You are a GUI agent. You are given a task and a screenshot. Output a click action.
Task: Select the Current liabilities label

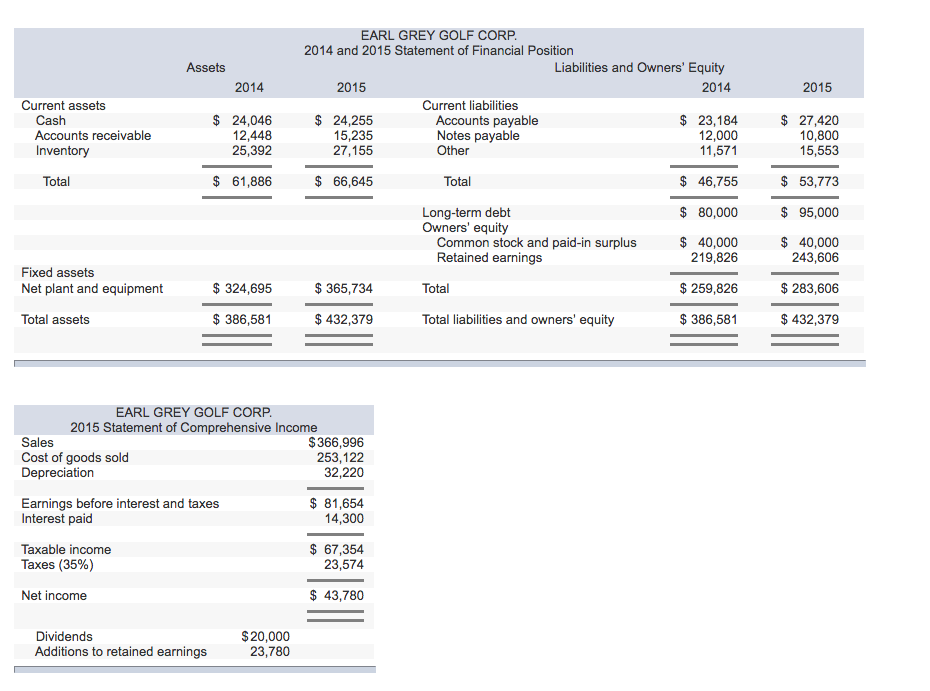click(470, 106)
